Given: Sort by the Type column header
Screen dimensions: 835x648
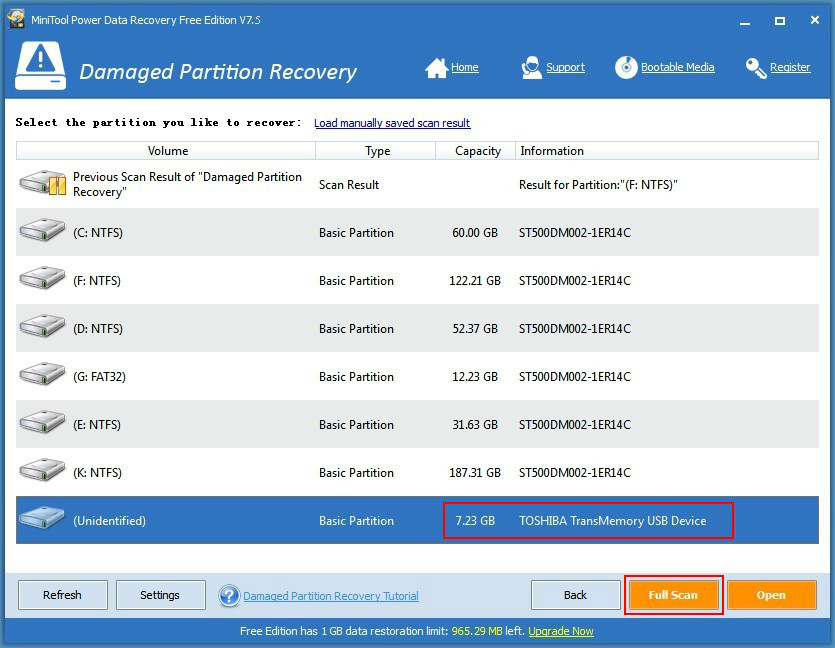Looking at the screenshot, I should [376, 151].
